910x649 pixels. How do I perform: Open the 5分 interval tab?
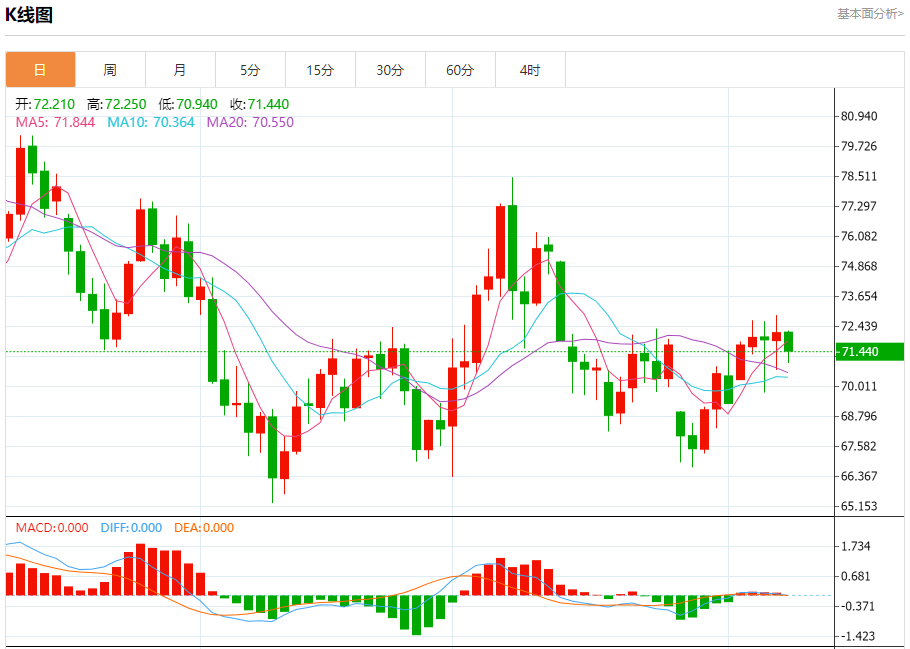(x=250, y=70)
